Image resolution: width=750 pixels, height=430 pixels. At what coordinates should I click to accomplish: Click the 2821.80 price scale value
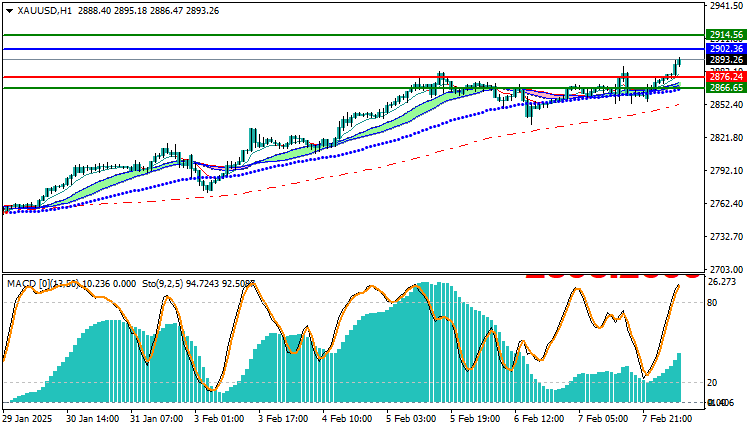(x=726, y=138)
